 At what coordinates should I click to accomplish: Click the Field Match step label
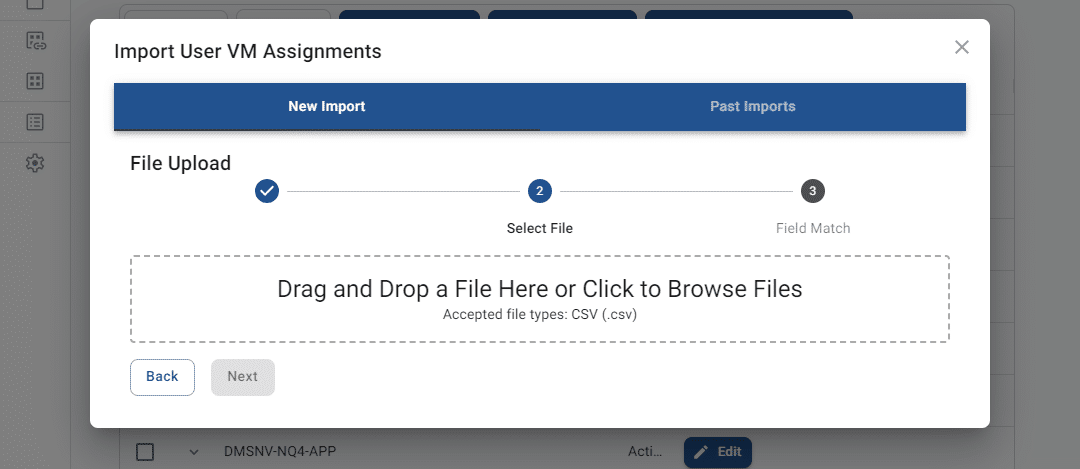812,228
